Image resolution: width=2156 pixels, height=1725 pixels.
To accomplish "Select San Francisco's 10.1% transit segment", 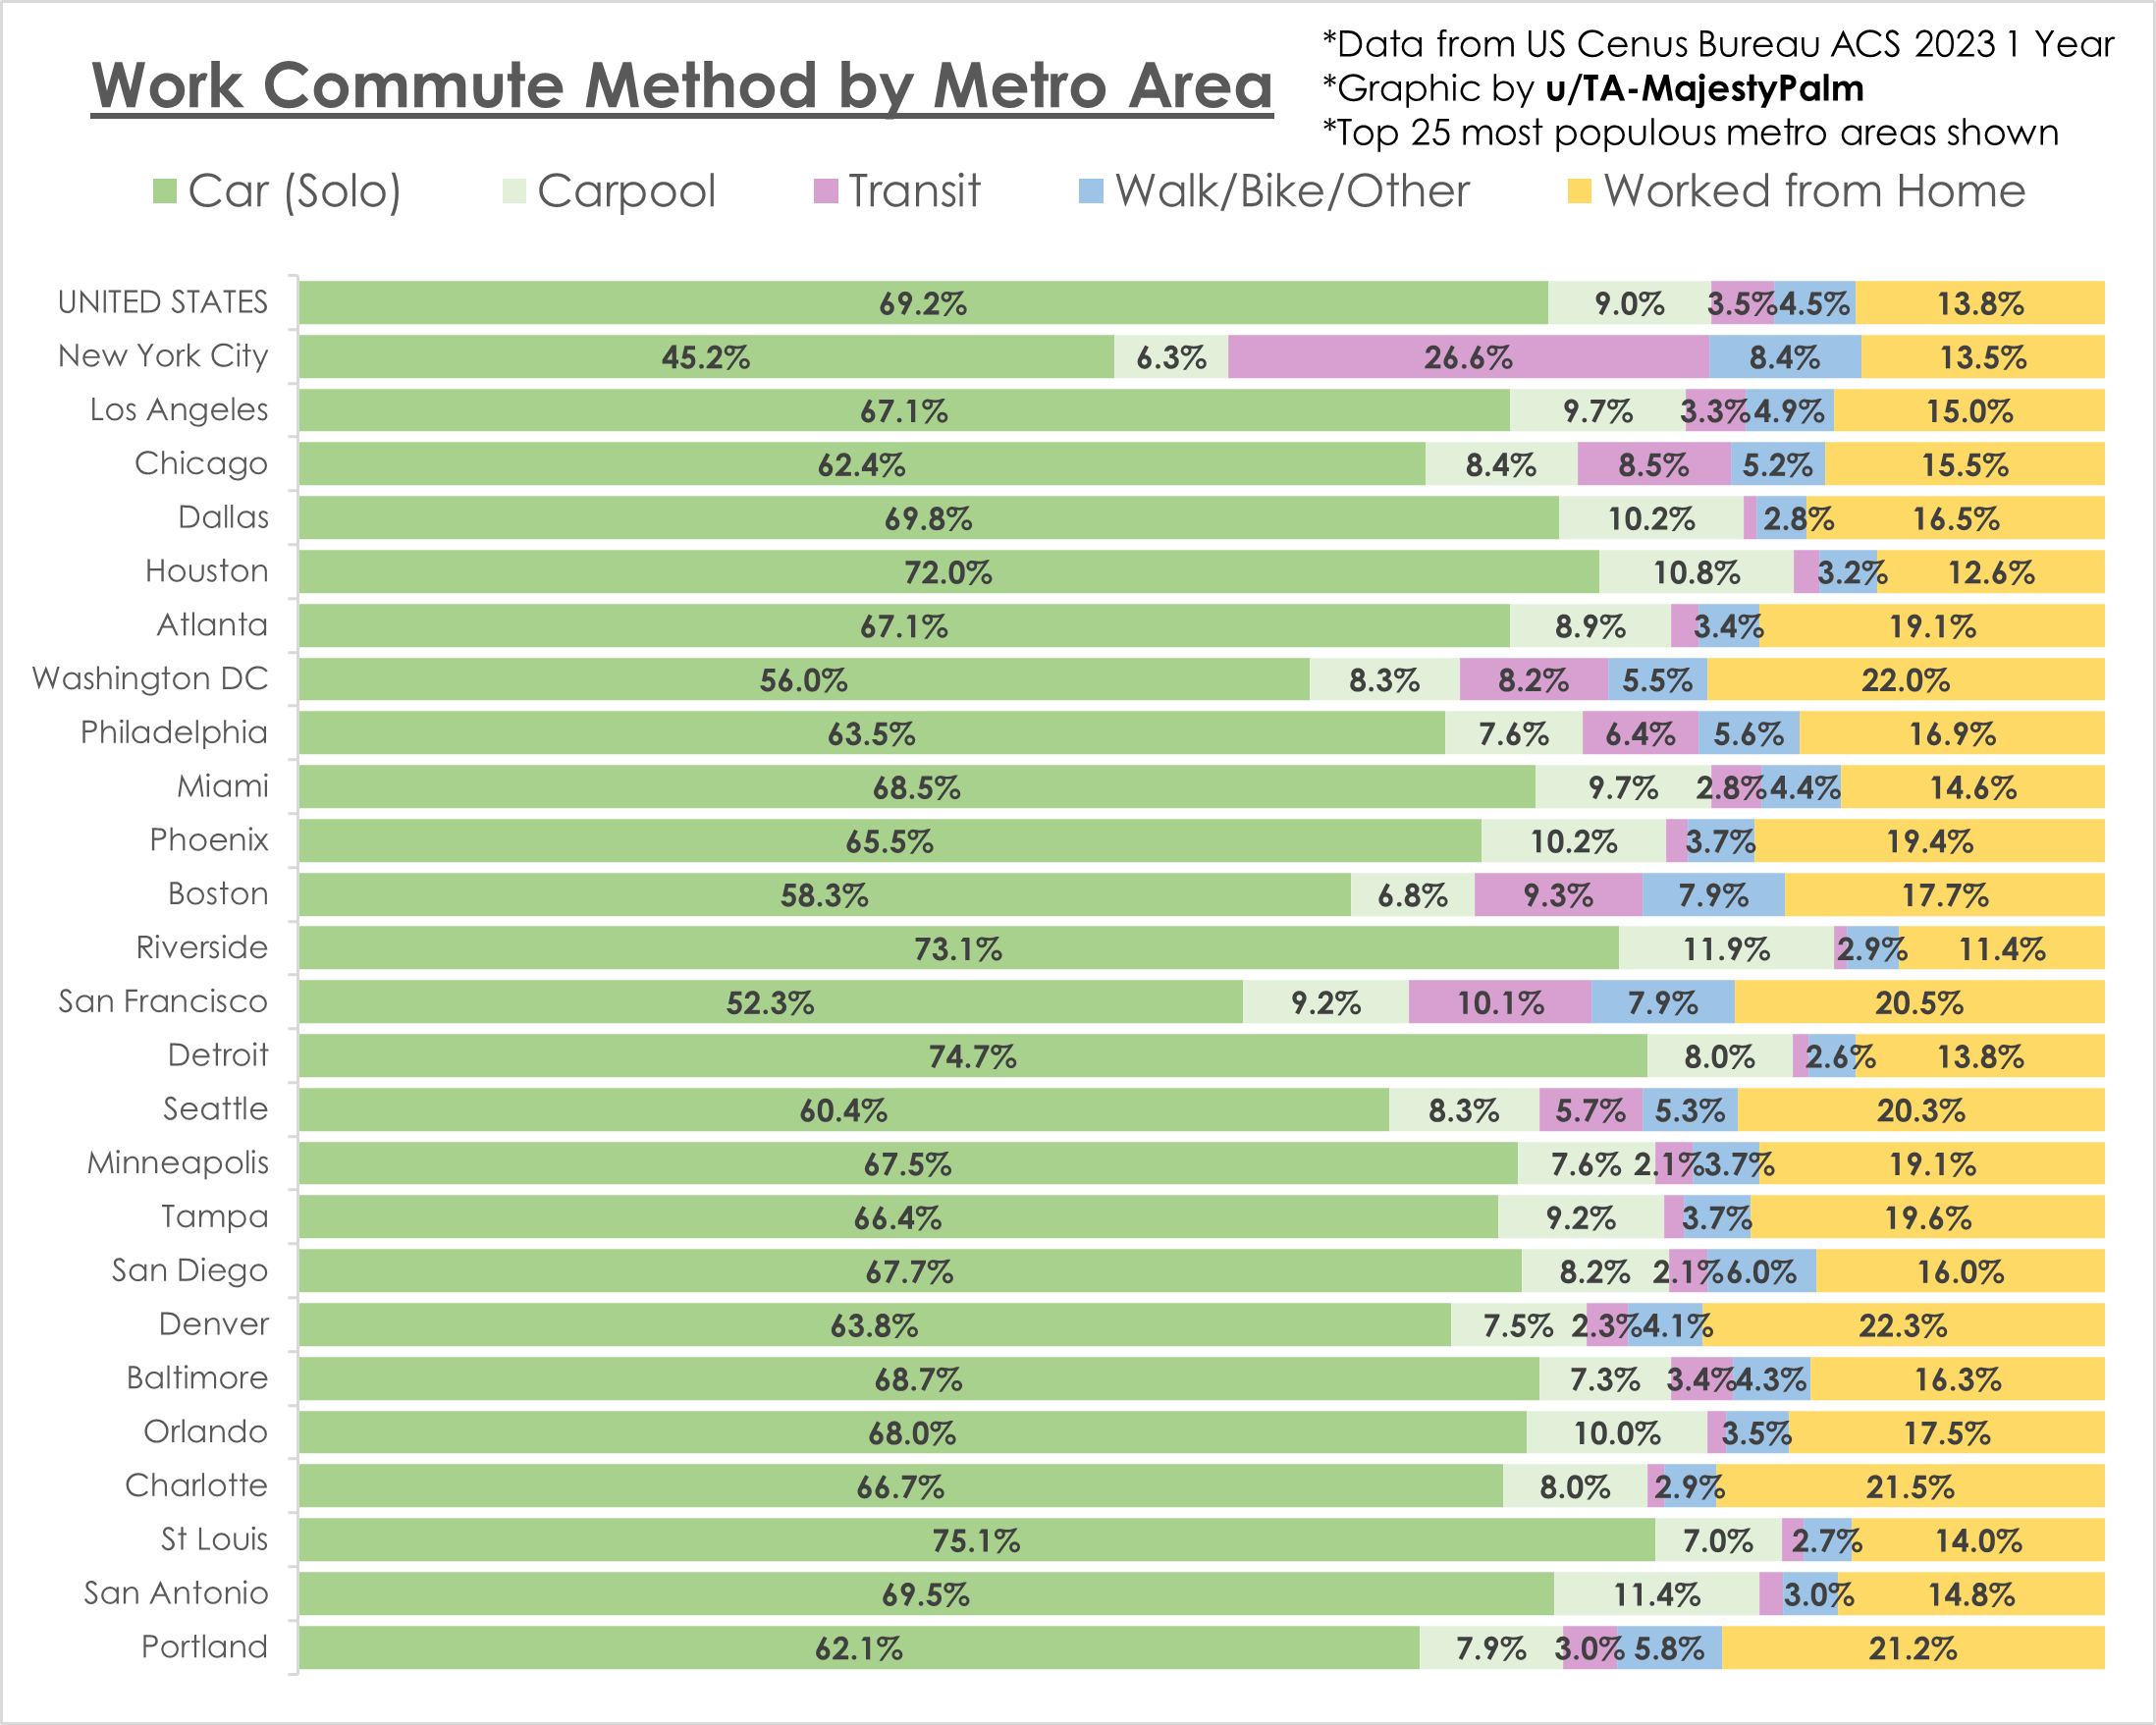I will pyautogui.click(x=1499, y=1002).
